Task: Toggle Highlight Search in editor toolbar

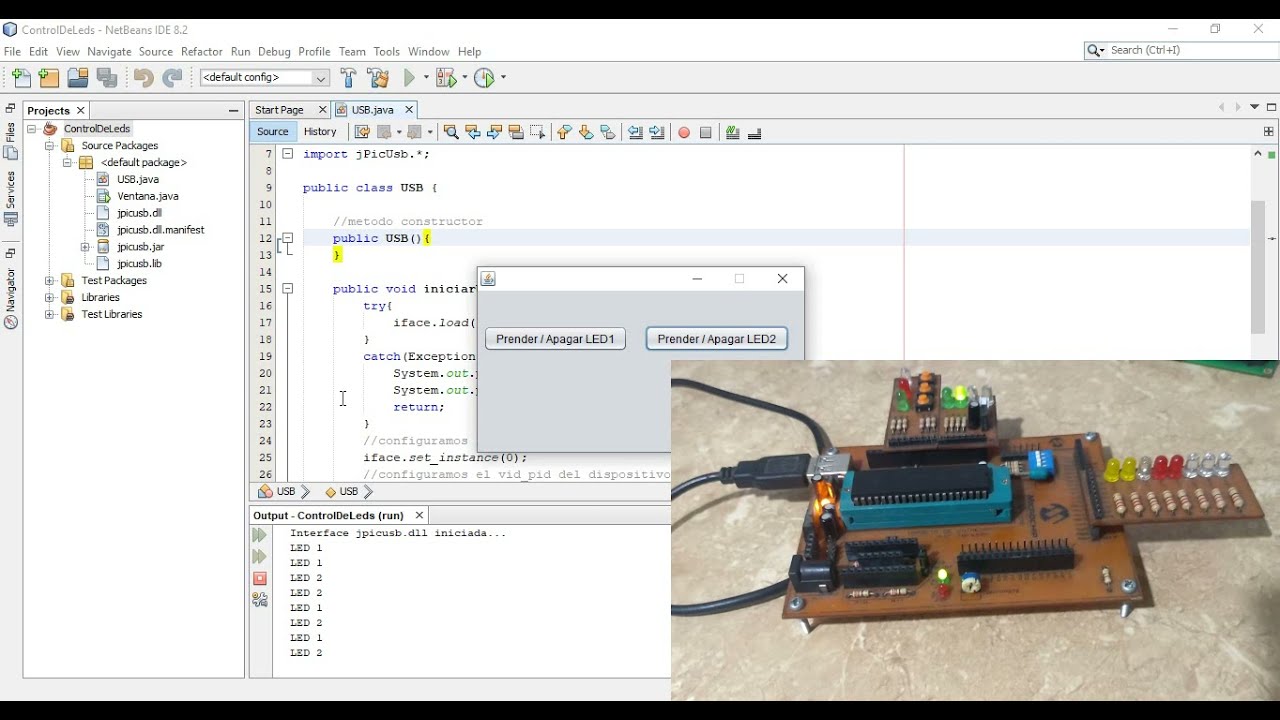Action: (516, 132)
